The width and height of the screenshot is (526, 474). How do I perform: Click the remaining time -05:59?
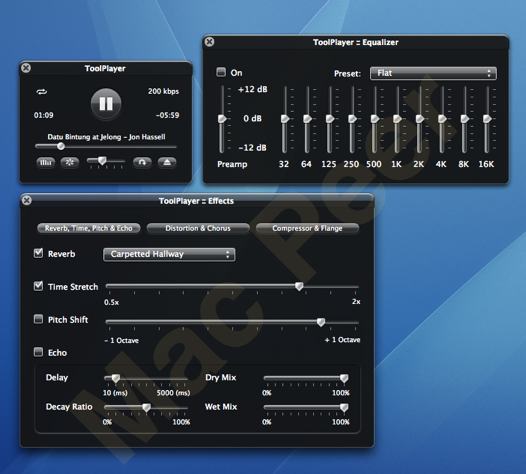167,115
